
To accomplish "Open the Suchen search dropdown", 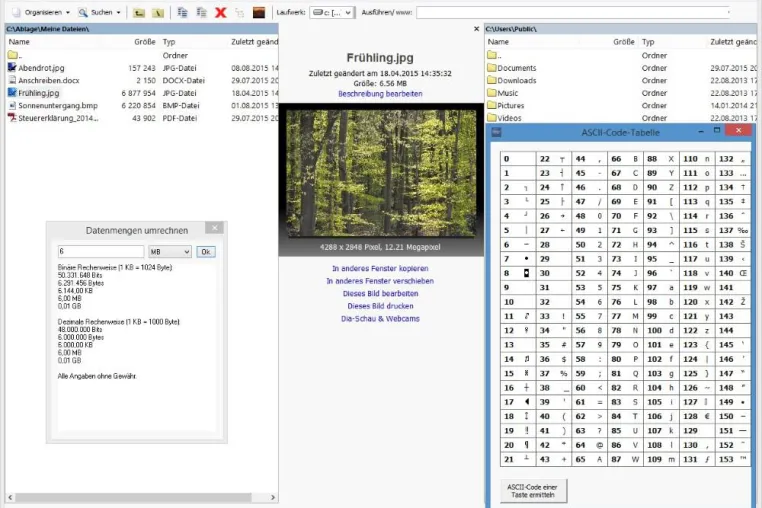I will pyautogui.click(x=100, y=12).
